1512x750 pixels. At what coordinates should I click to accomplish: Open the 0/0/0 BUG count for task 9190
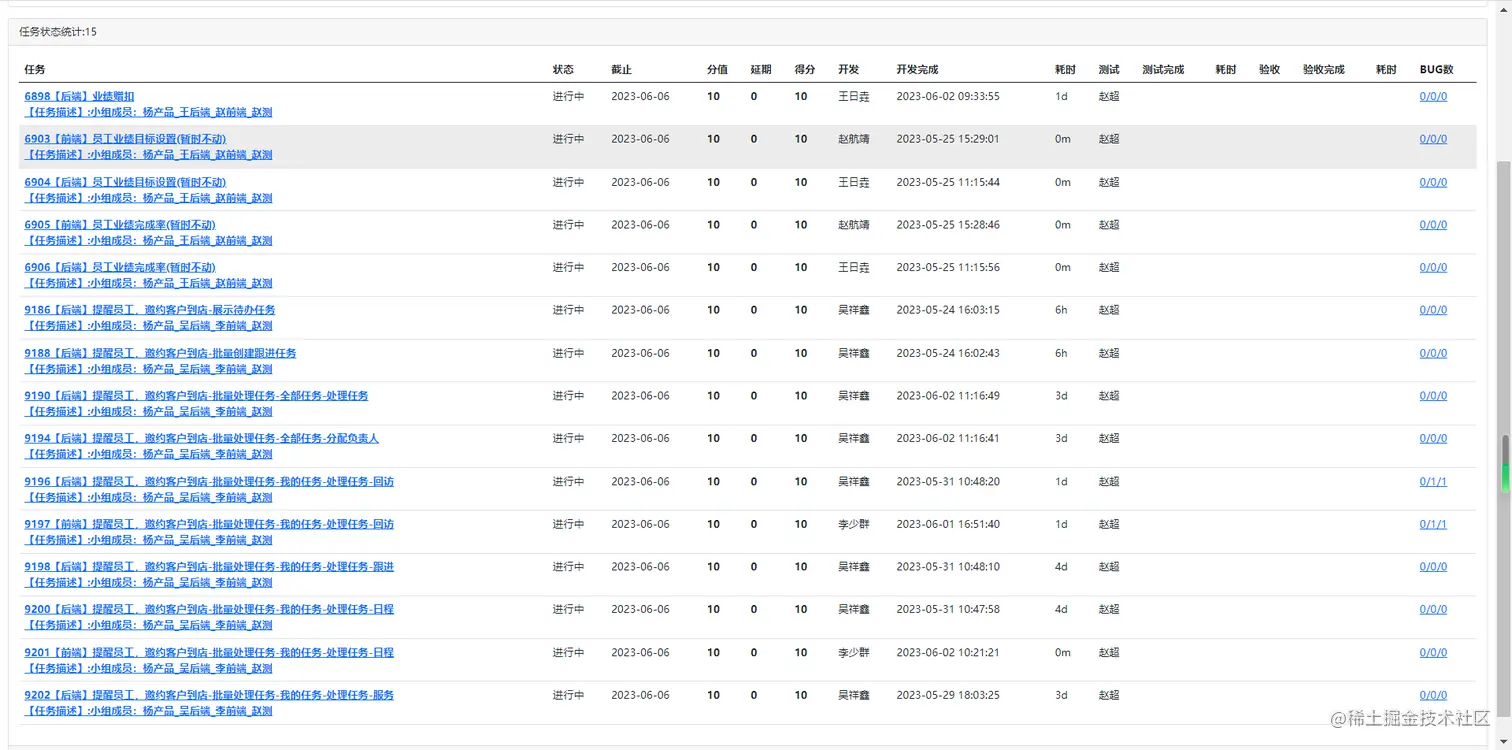(x=1433, y=396)
